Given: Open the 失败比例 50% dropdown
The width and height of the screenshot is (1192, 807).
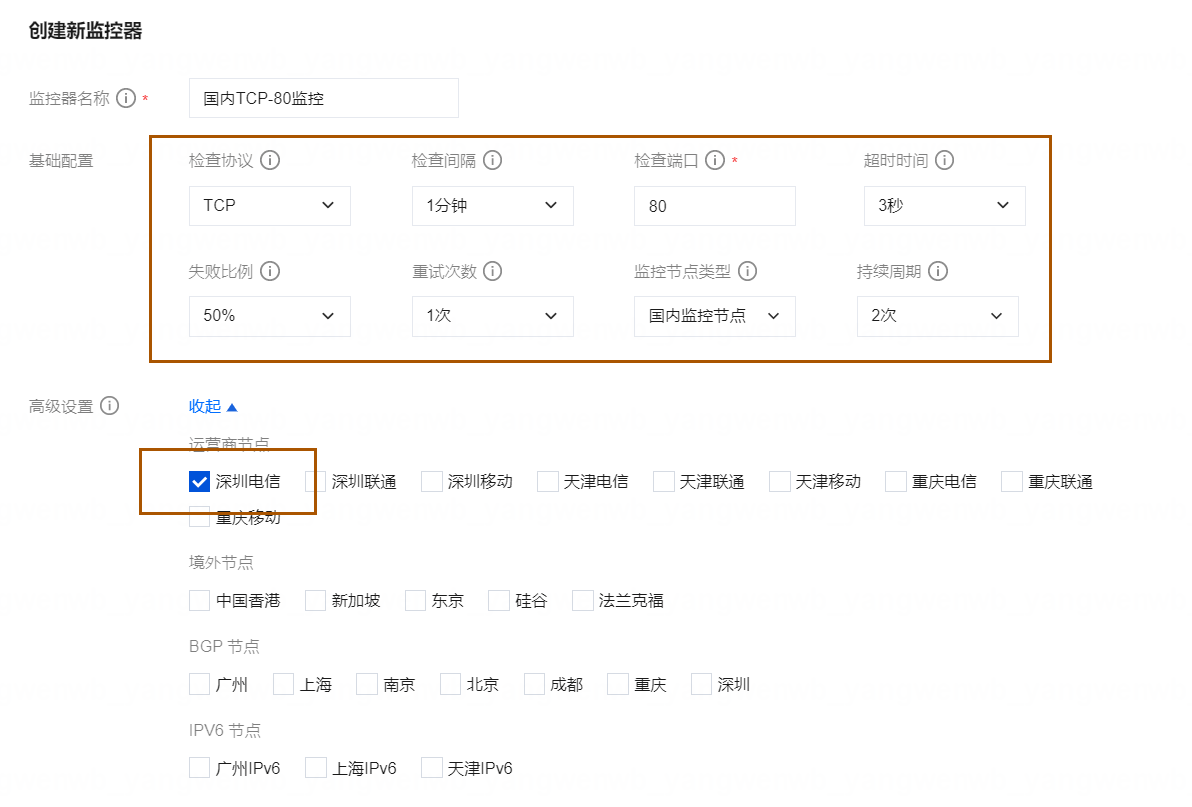Looking at the screenshot, I should tap(270, 316).
